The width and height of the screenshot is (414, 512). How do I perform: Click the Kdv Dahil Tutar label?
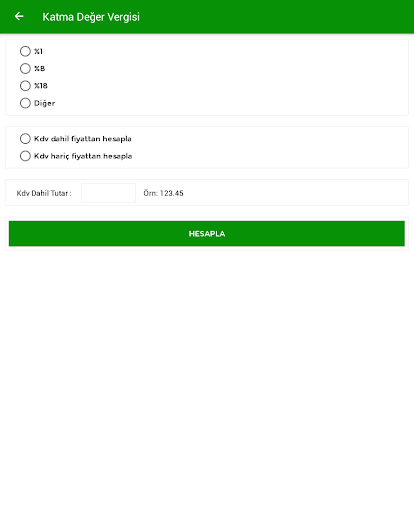point(44,193)
